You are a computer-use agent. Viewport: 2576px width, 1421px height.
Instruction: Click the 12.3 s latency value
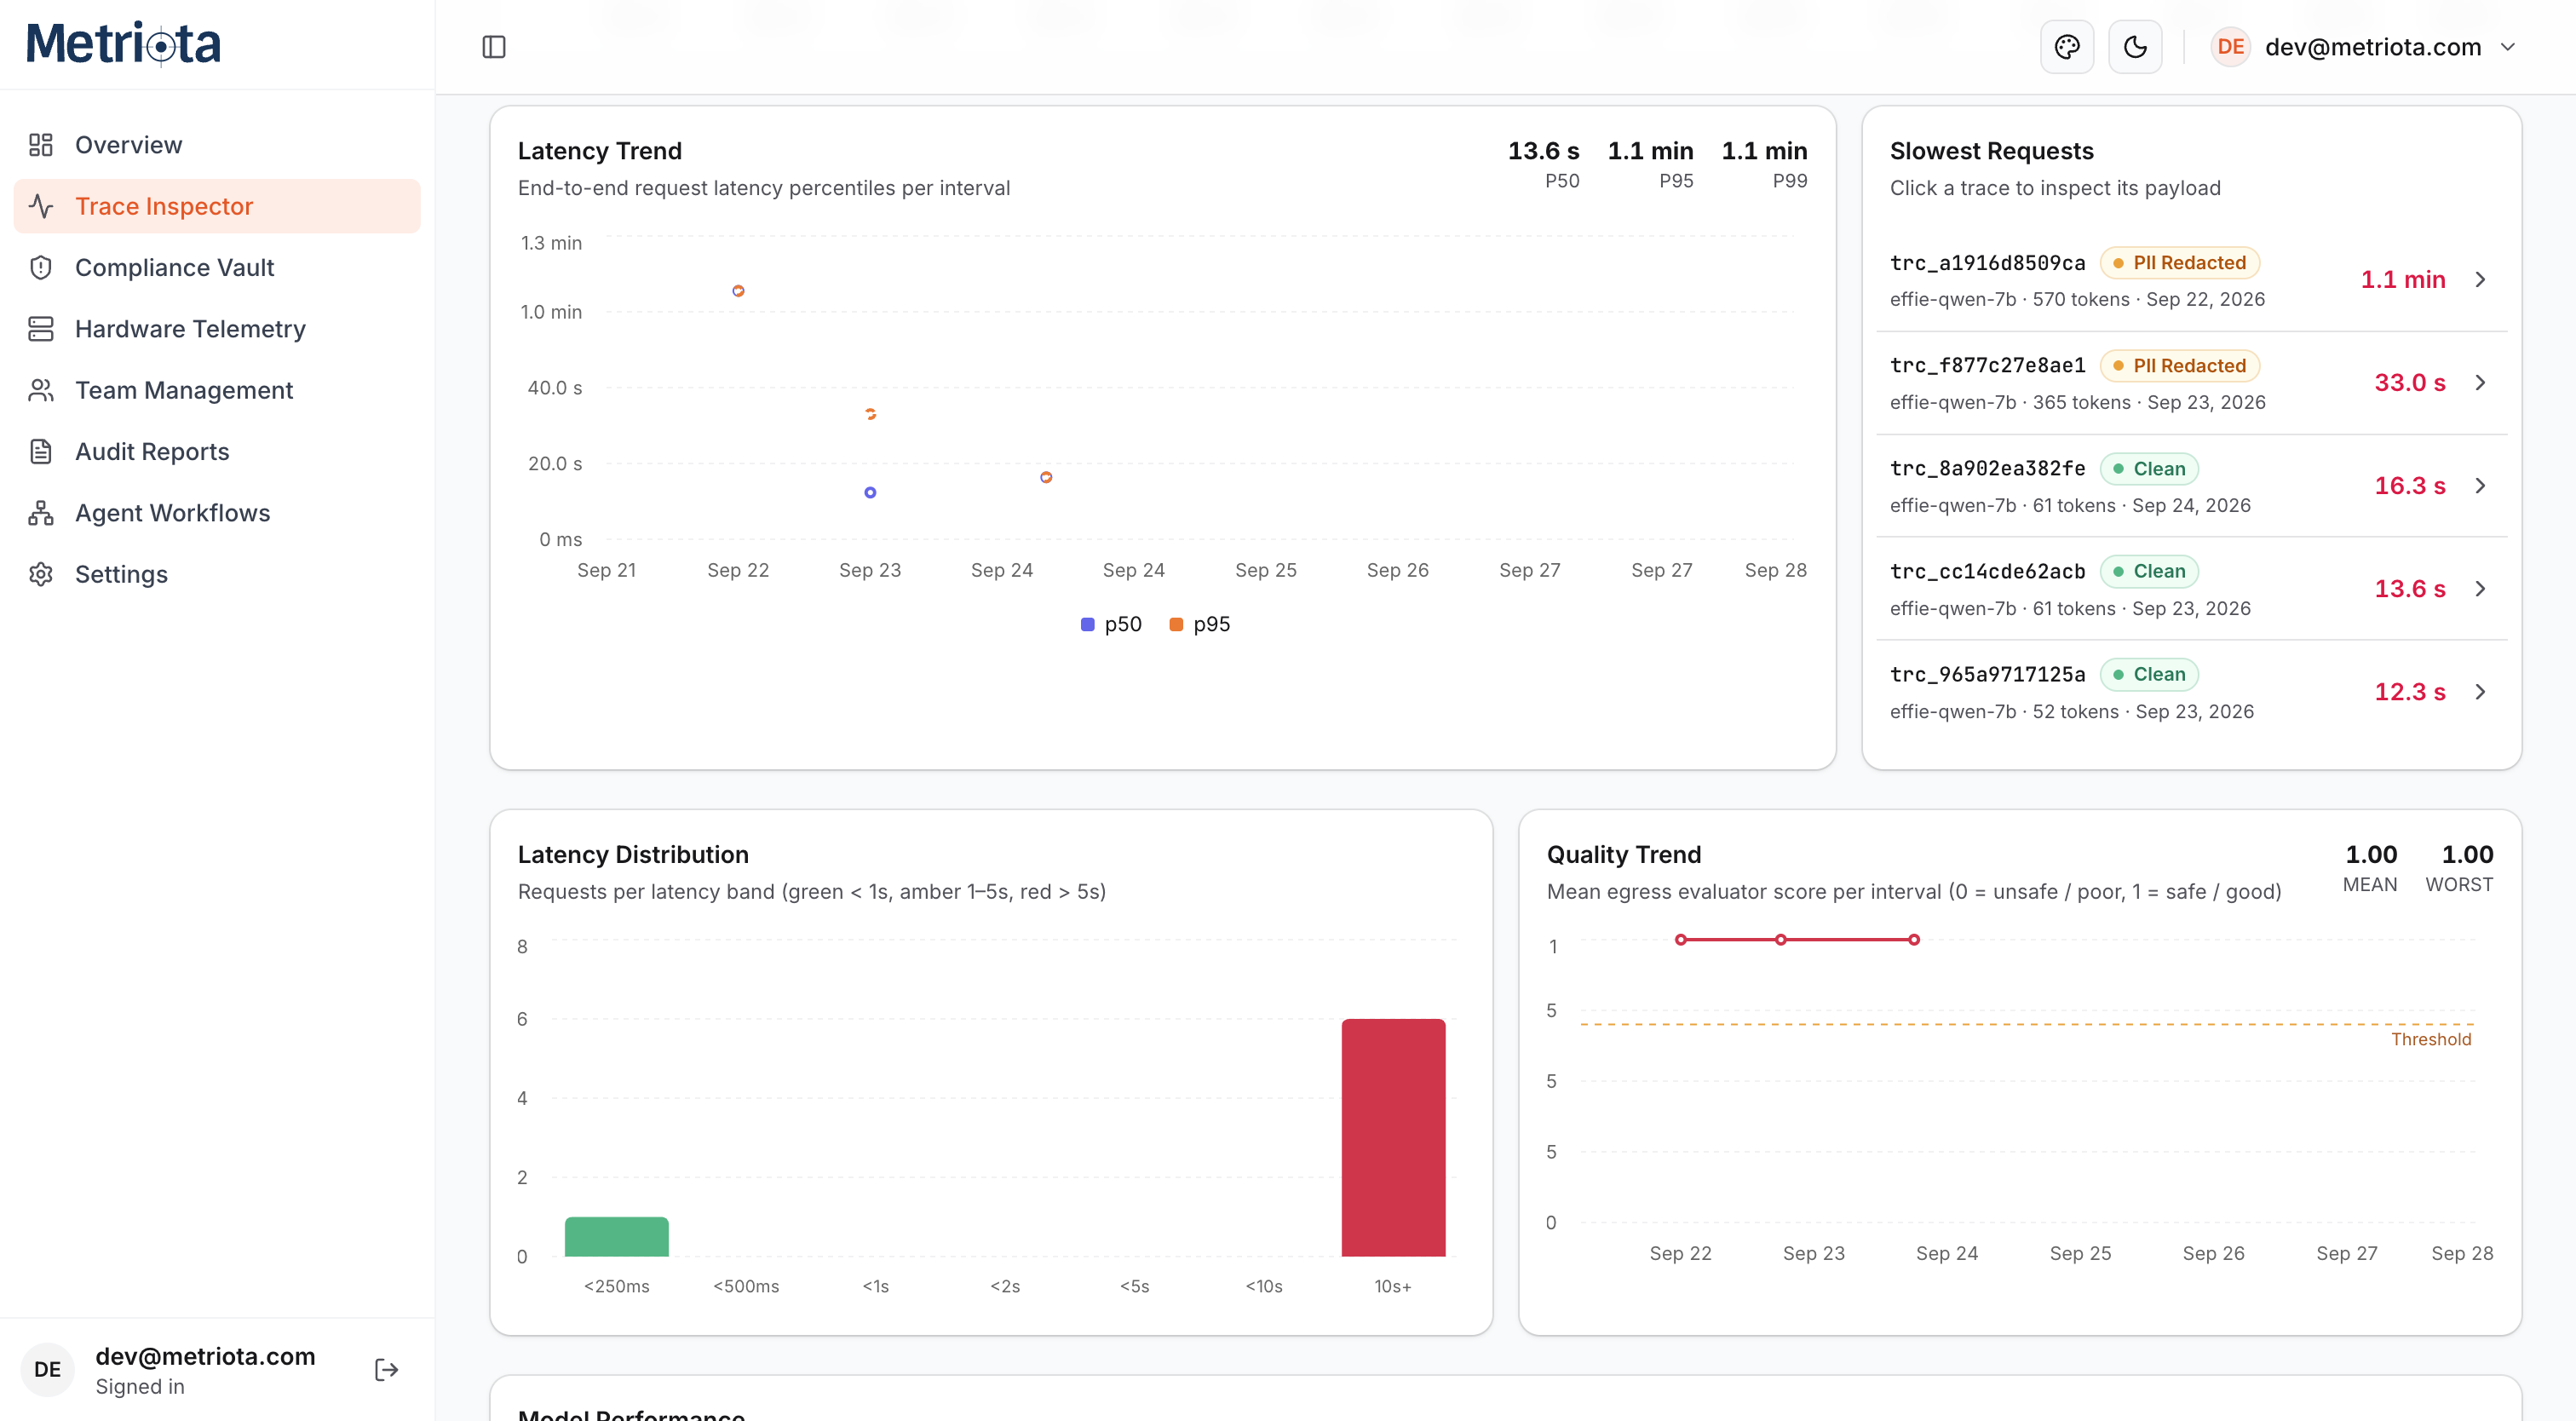coord(2409,692)
